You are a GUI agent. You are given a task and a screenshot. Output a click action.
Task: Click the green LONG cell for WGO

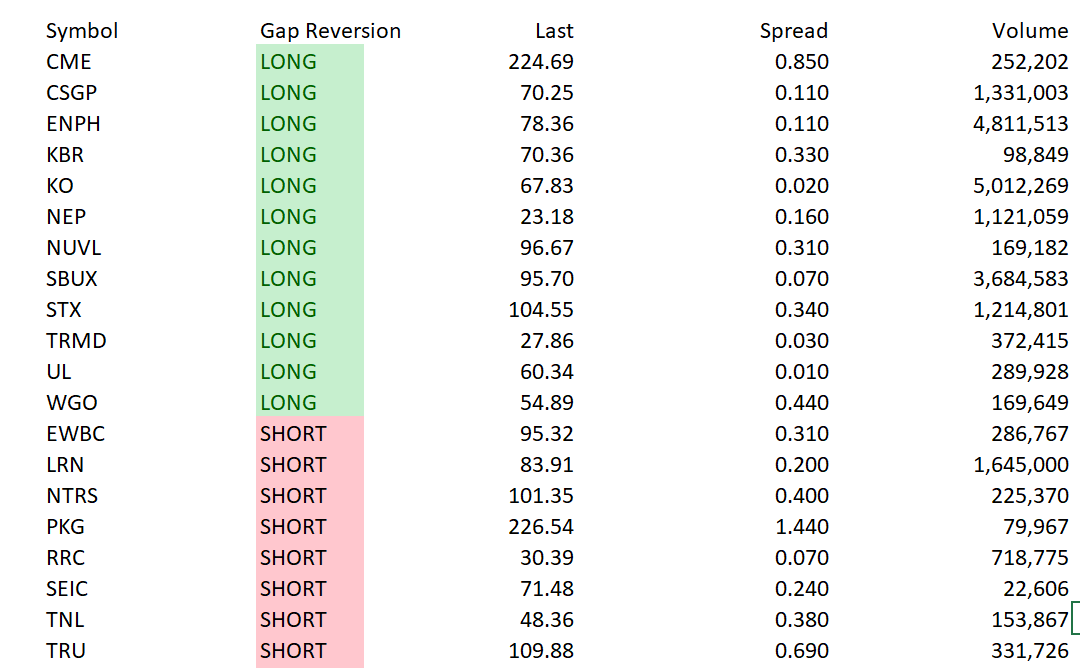pyautogui.click(x=310, y=403)
